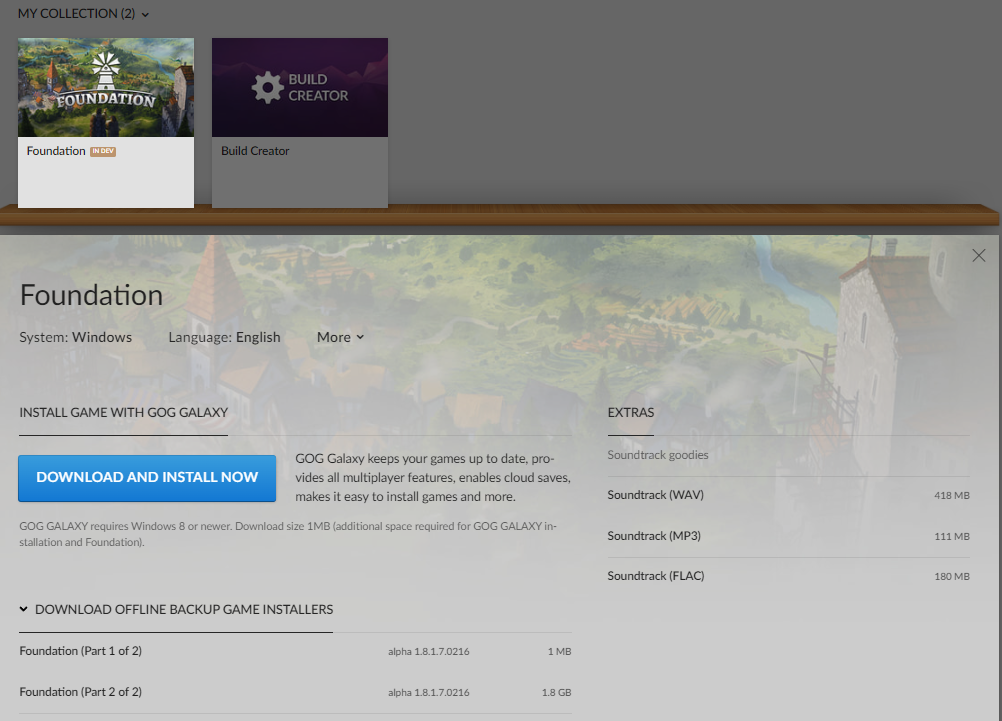Expand the More dropdown menu

(340, 337)
